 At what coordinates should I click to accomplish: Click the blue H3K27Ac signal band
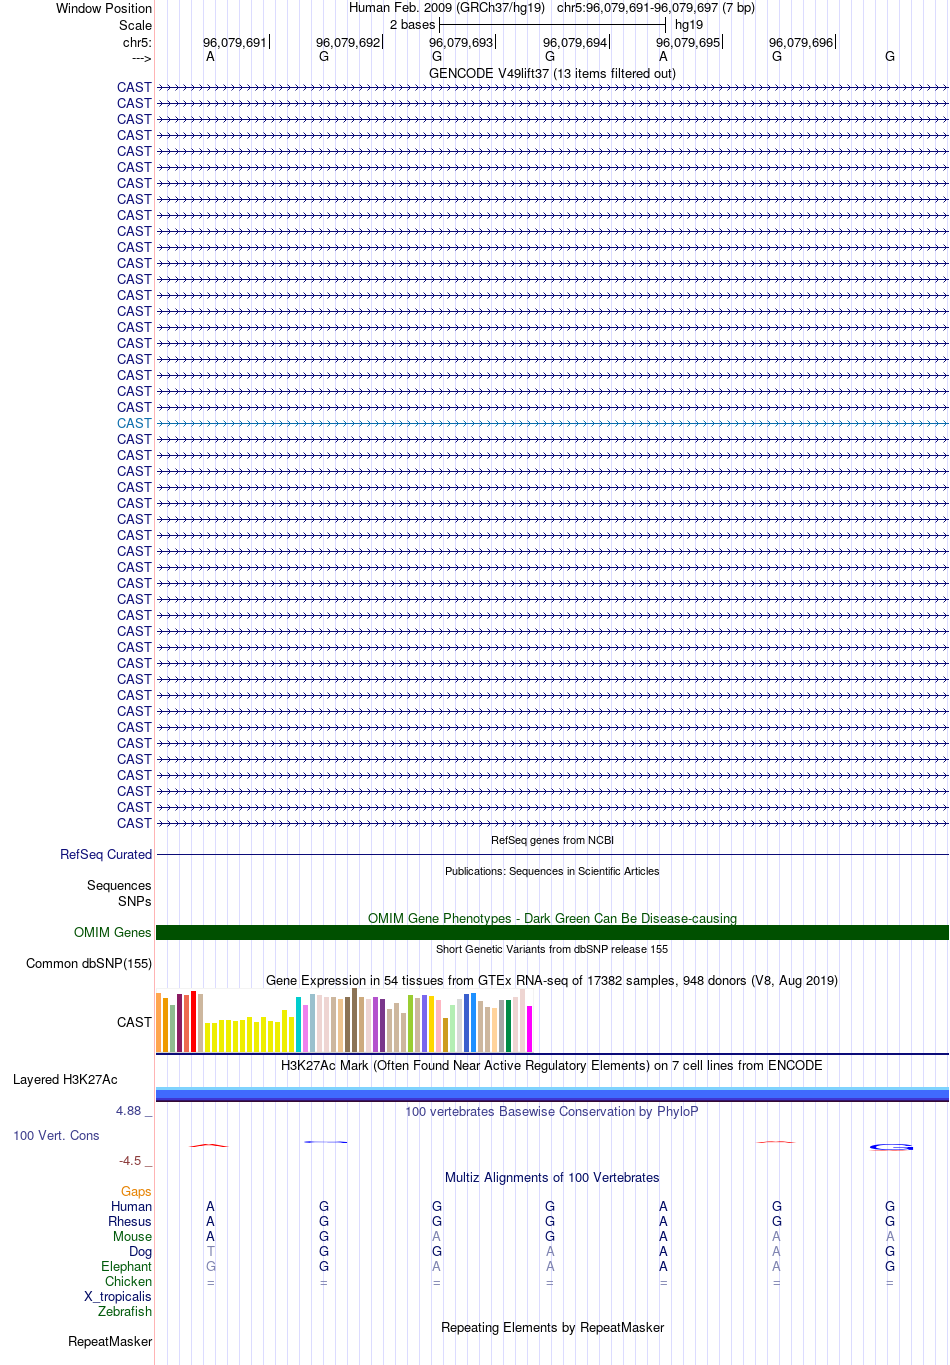pyautogui.click(x=552, y=1094)
